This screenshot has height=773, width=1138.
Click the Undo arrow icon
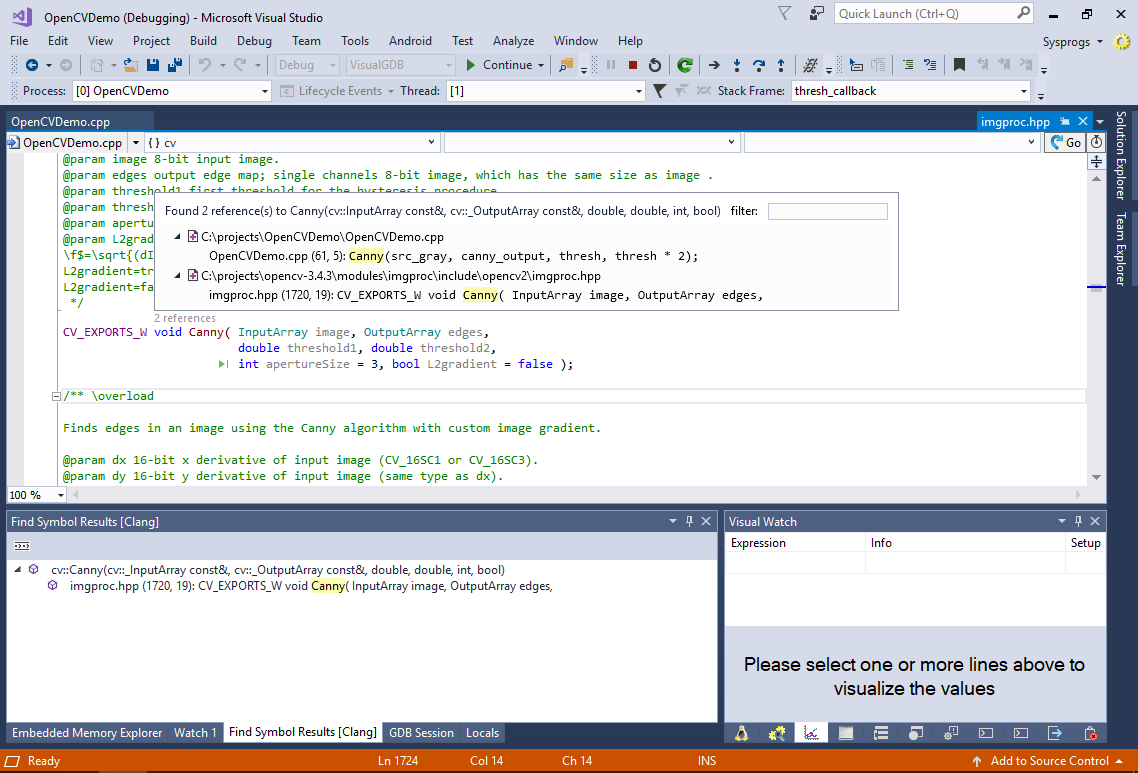coord(205,65)
